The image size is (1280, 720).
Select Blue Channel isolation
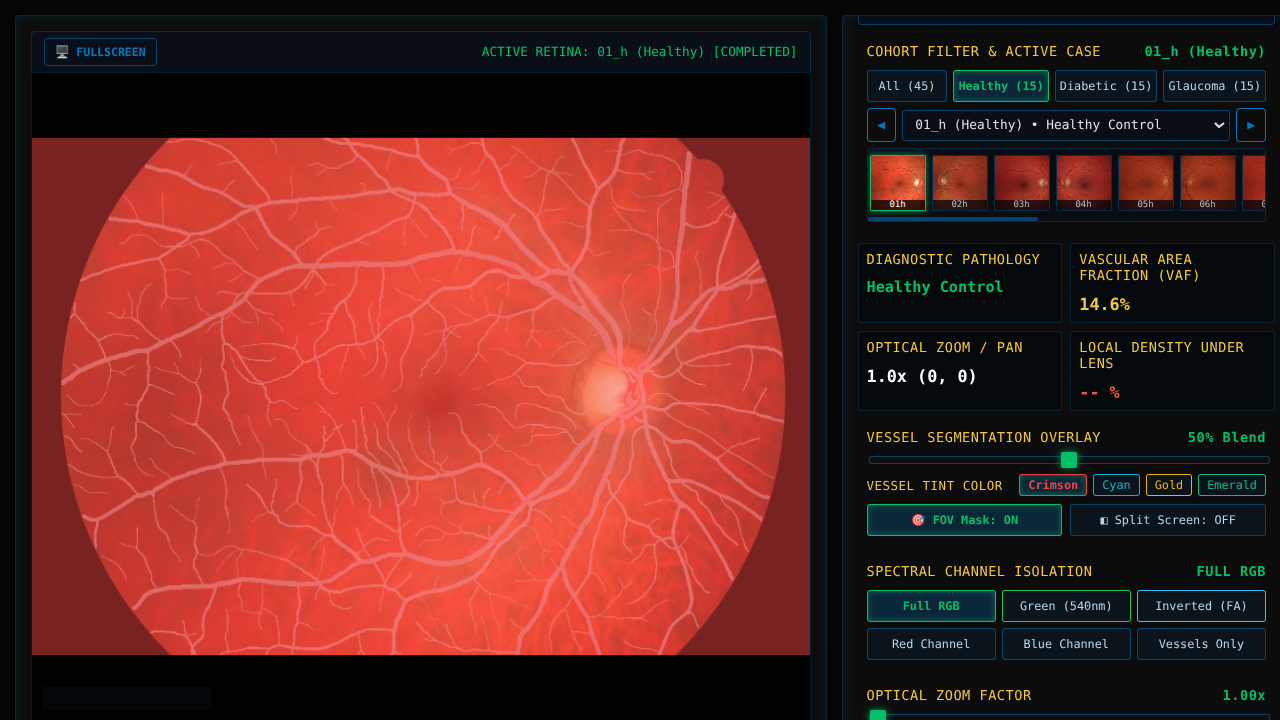[x=1066, y=644]
